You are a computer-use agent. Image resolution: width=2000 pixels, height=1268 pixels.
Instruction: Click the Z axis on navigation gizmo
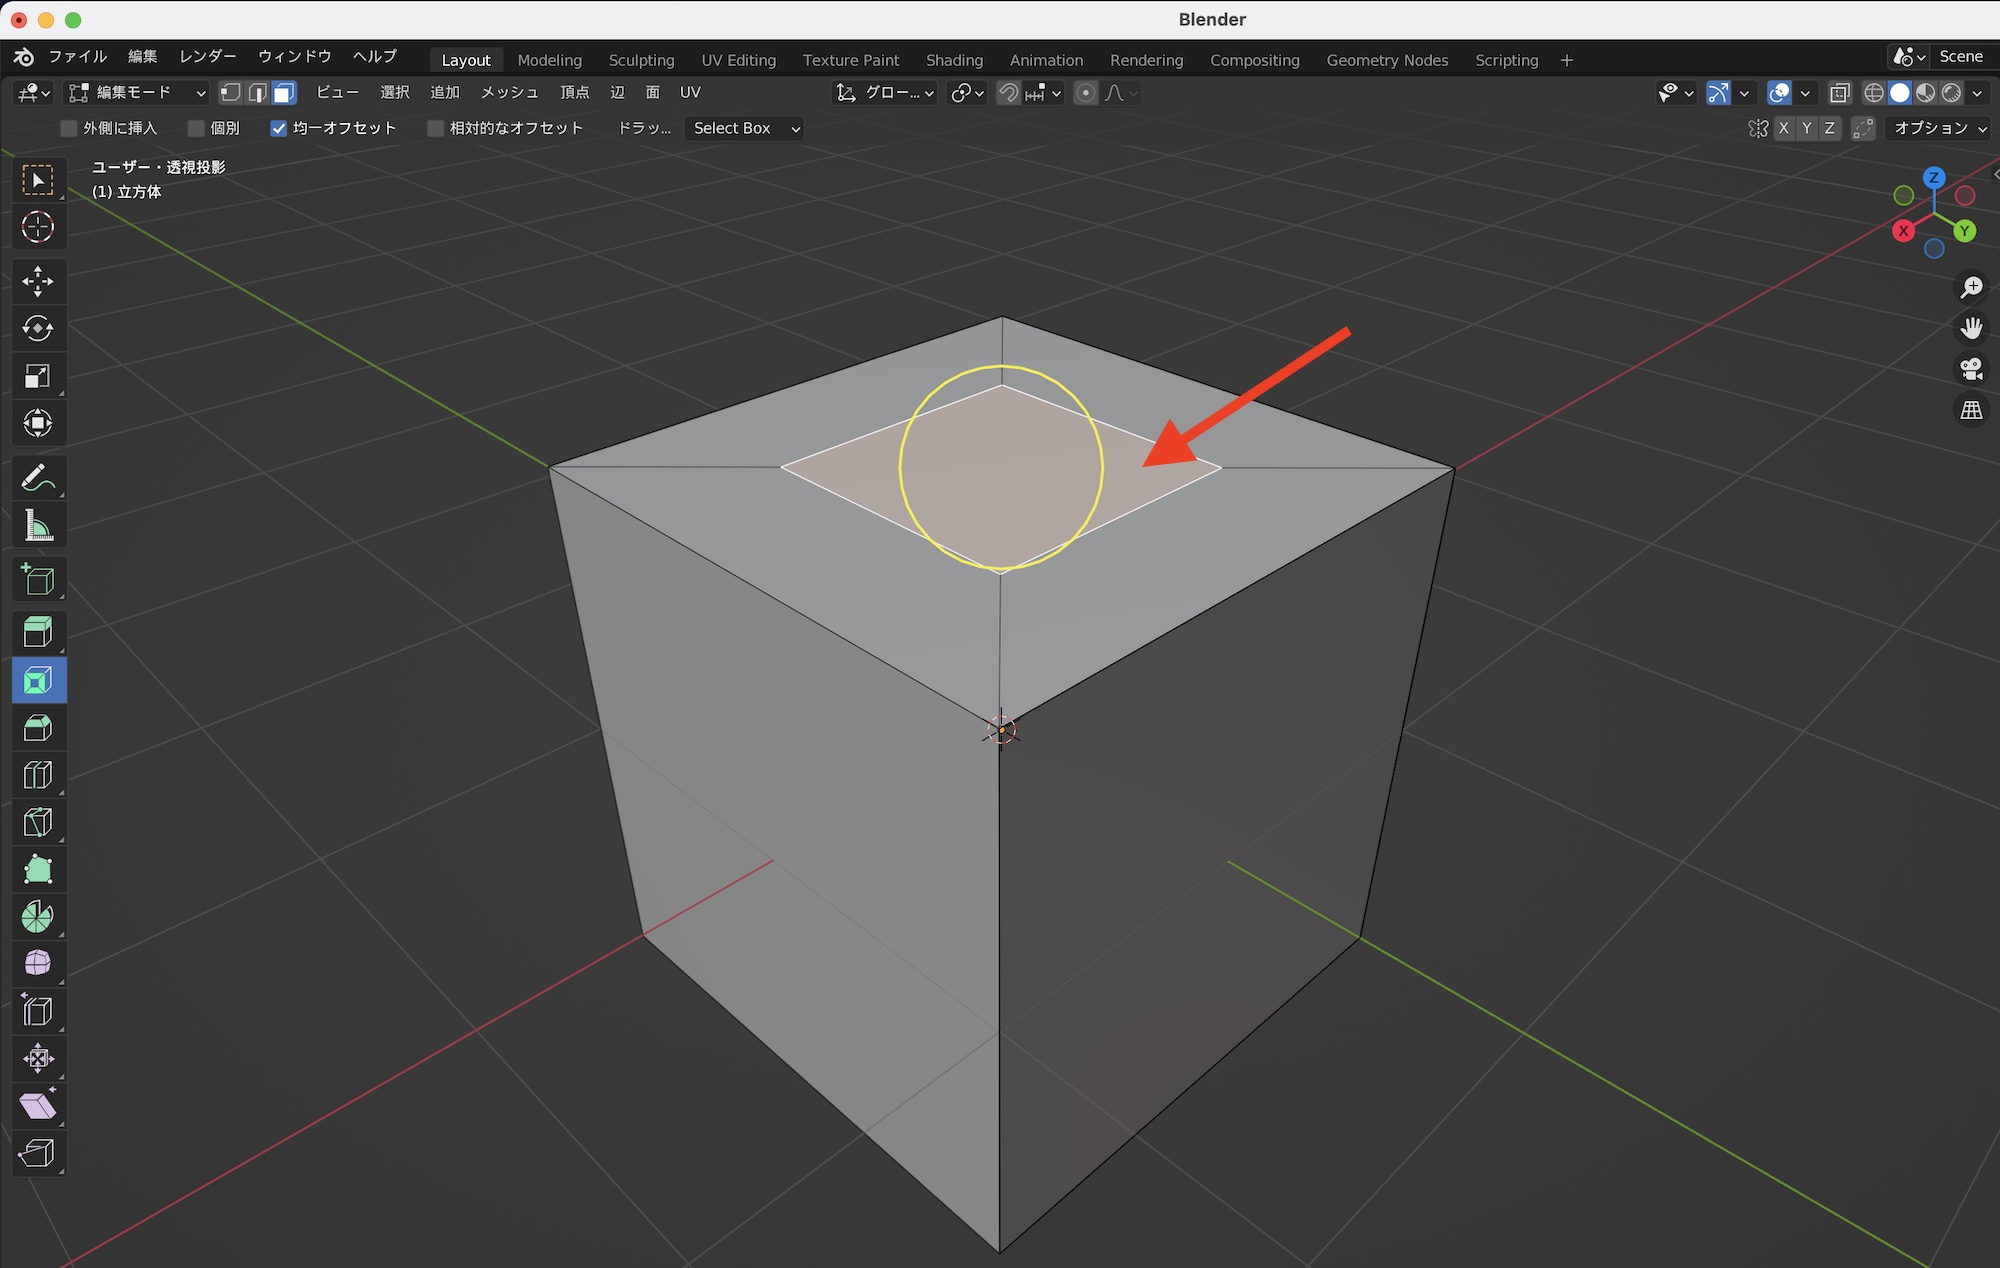[x=1934, y=178]
